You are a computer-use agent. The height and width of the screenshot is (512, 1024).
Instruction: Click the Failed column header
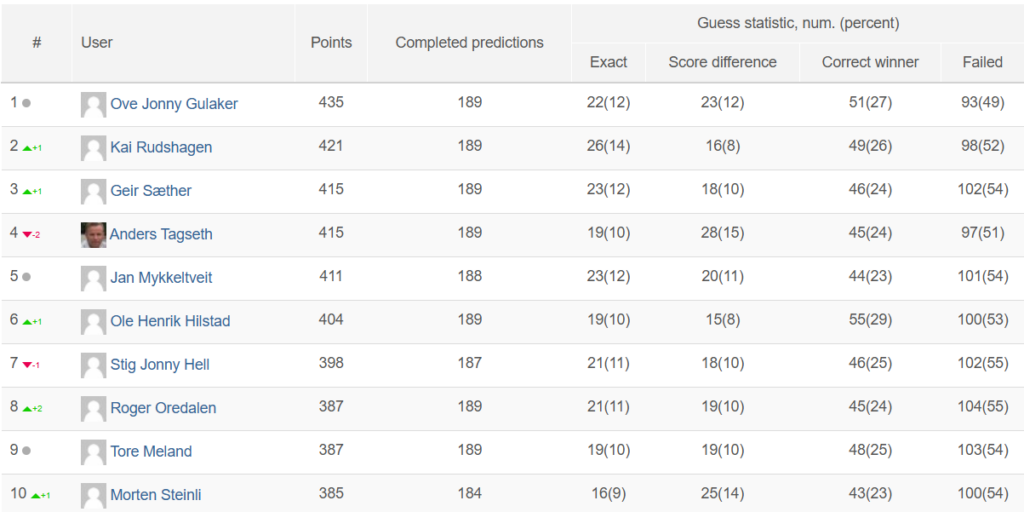tap(982, 62)
